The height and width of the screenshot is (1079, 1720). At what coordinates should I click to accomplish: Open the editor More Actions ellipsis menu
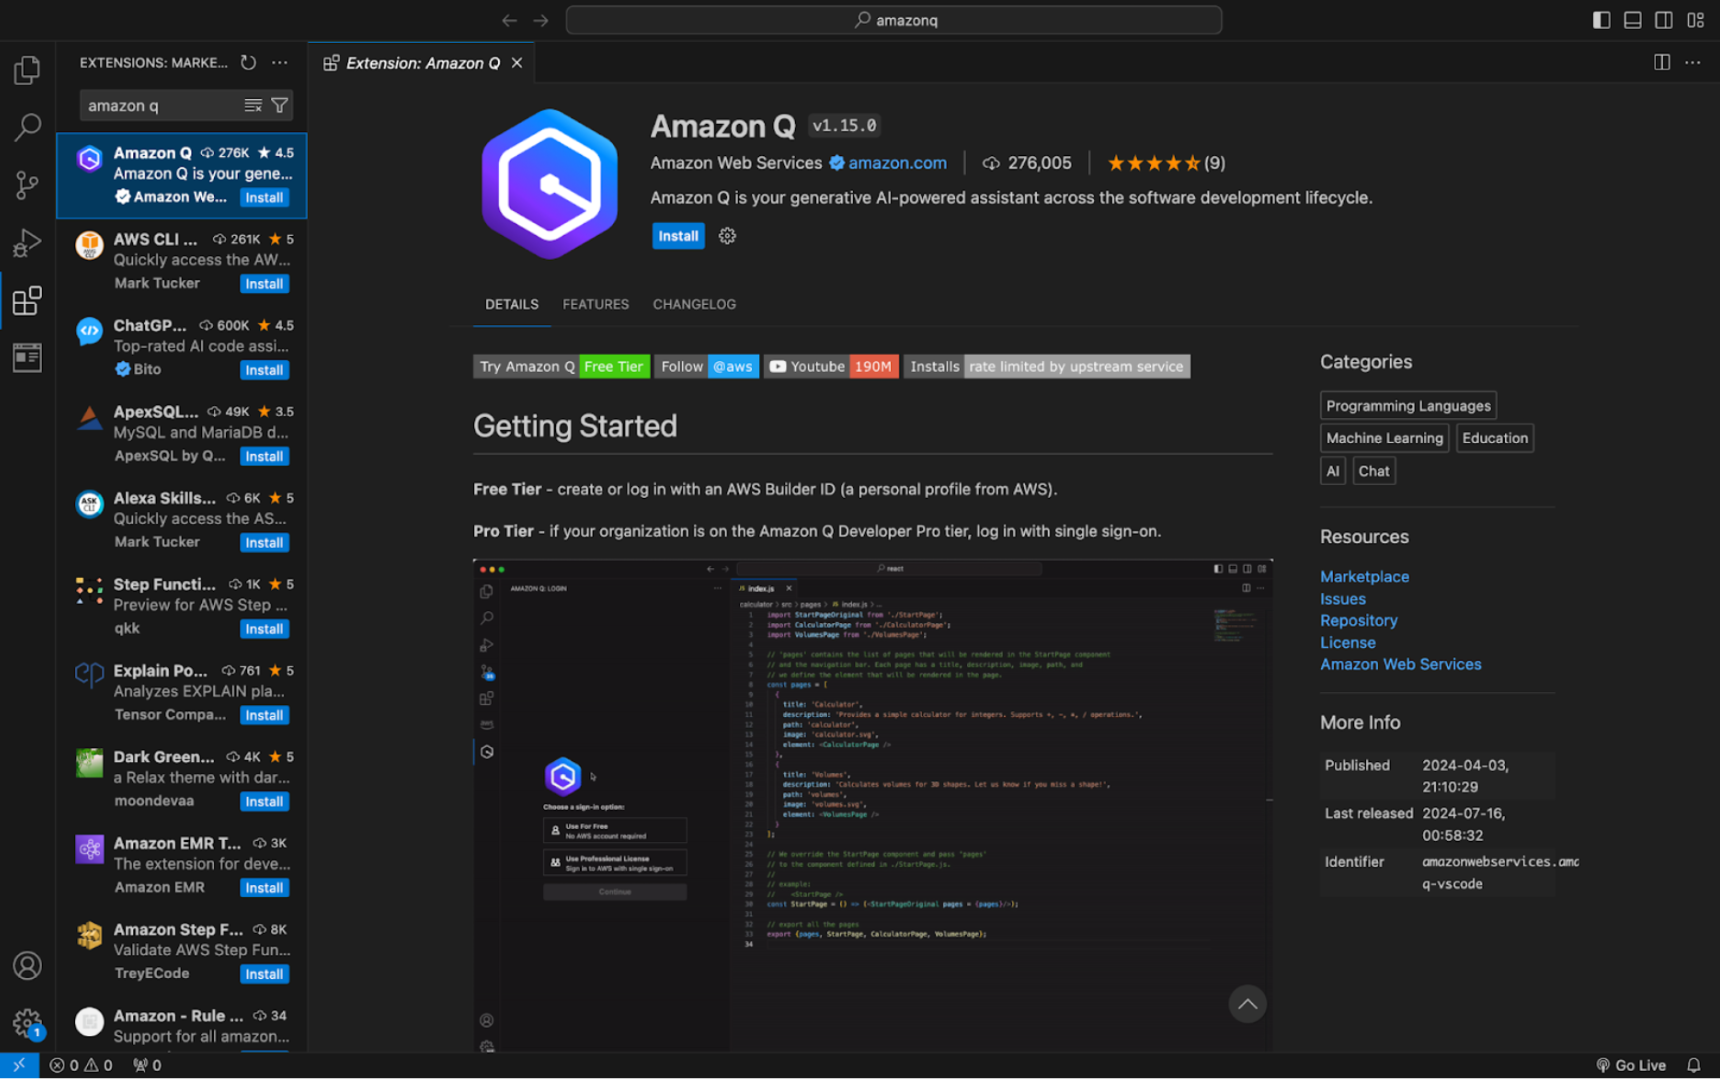click(1693, 62)
